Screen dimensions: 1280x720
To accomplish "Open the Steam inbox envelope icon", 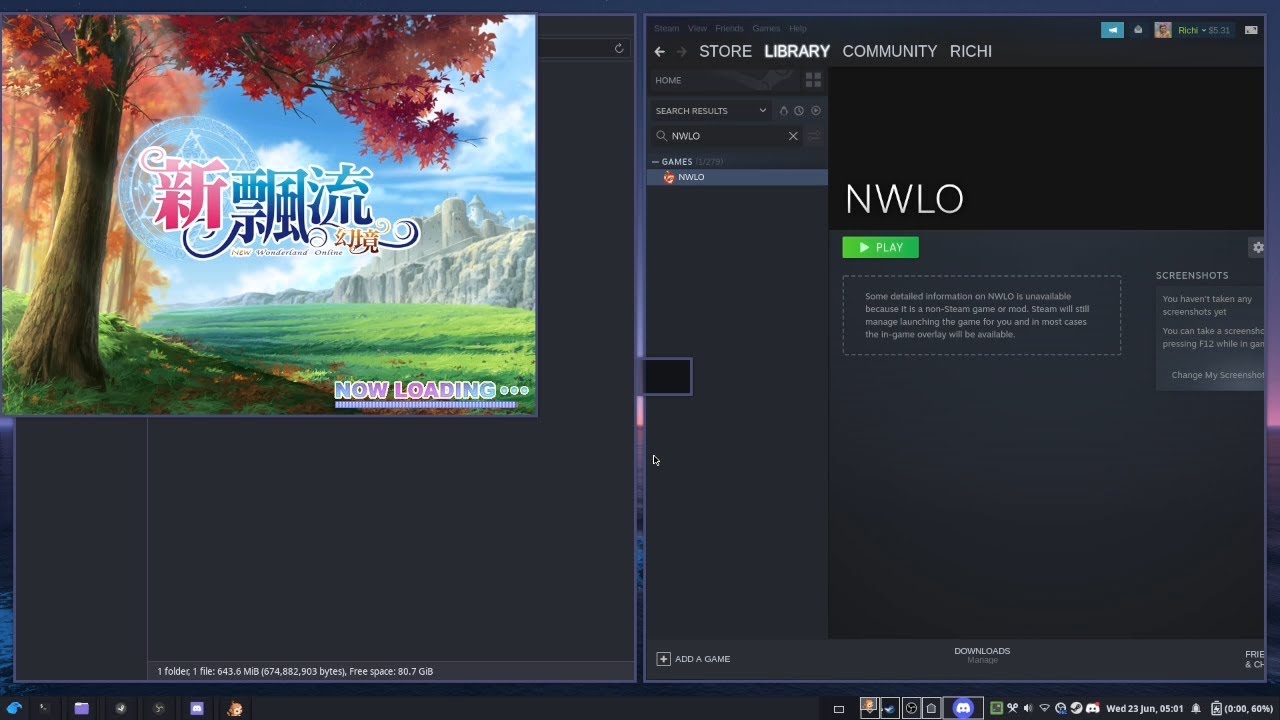I will click(x=1138, y=30).
